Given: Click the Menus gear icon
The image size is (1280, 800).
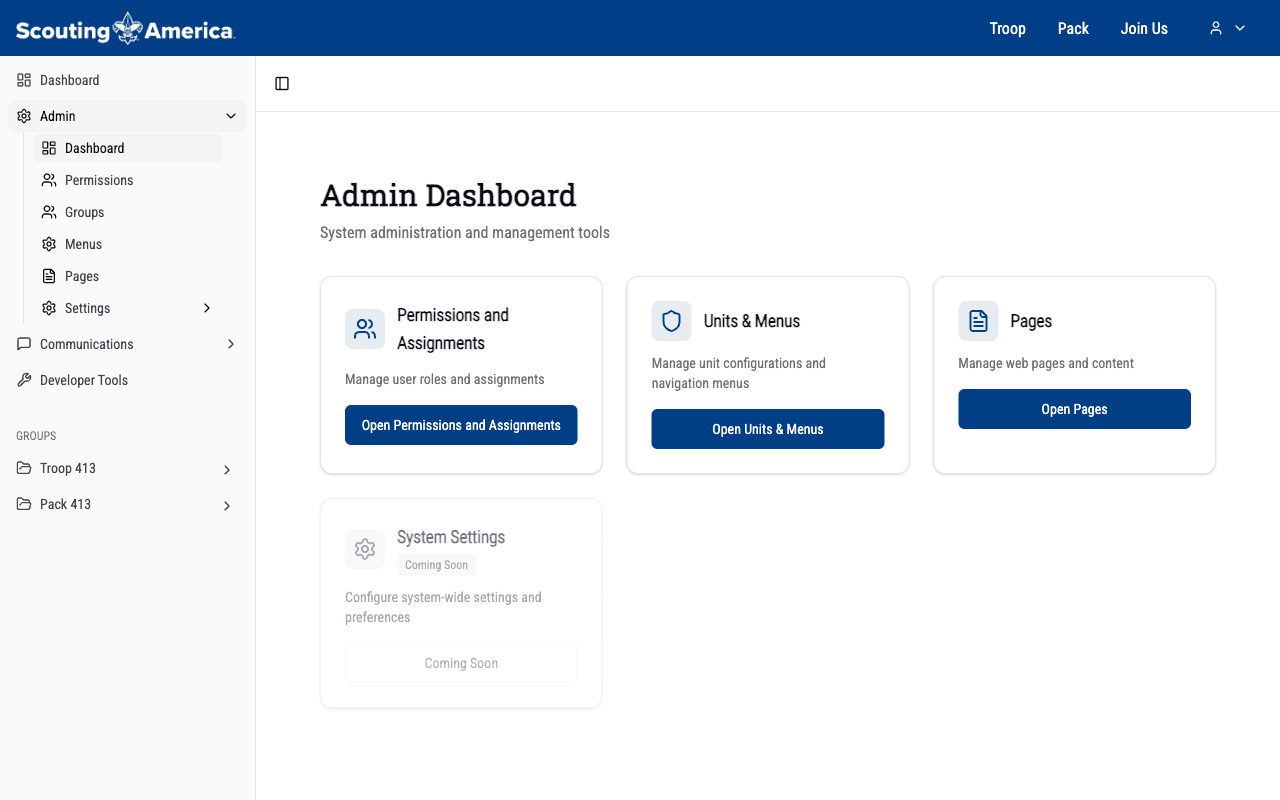Looking at the screenshot, I should [x=49, y=244].
